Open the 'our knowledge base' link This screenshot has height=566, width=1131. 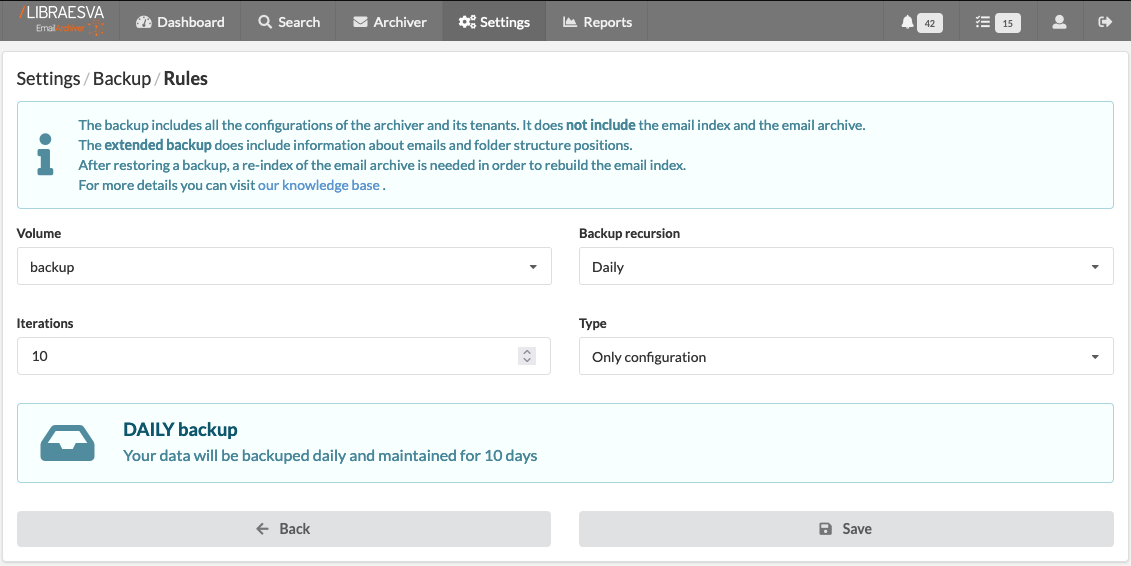[x=319, y=185]
